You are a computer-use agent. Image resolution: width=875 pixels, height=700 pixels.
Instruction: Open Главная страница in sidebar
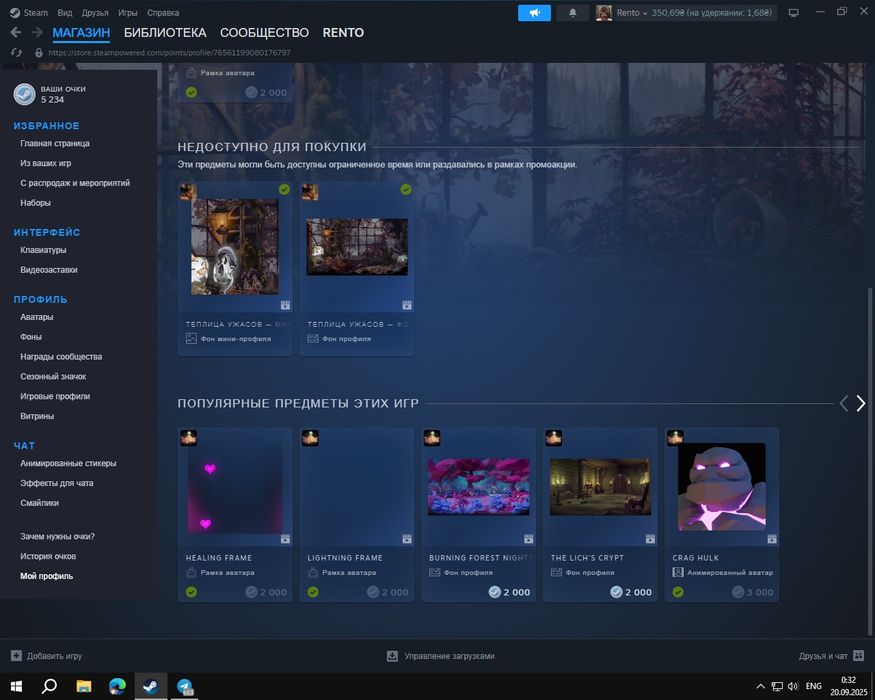[x=55, y=143]
